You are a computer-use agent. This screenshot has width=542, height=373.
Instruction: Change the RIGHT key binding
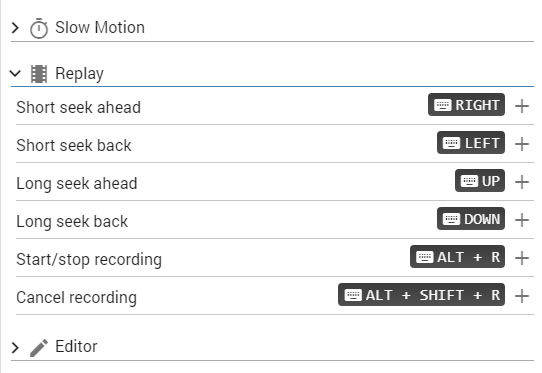click(466, 105)
